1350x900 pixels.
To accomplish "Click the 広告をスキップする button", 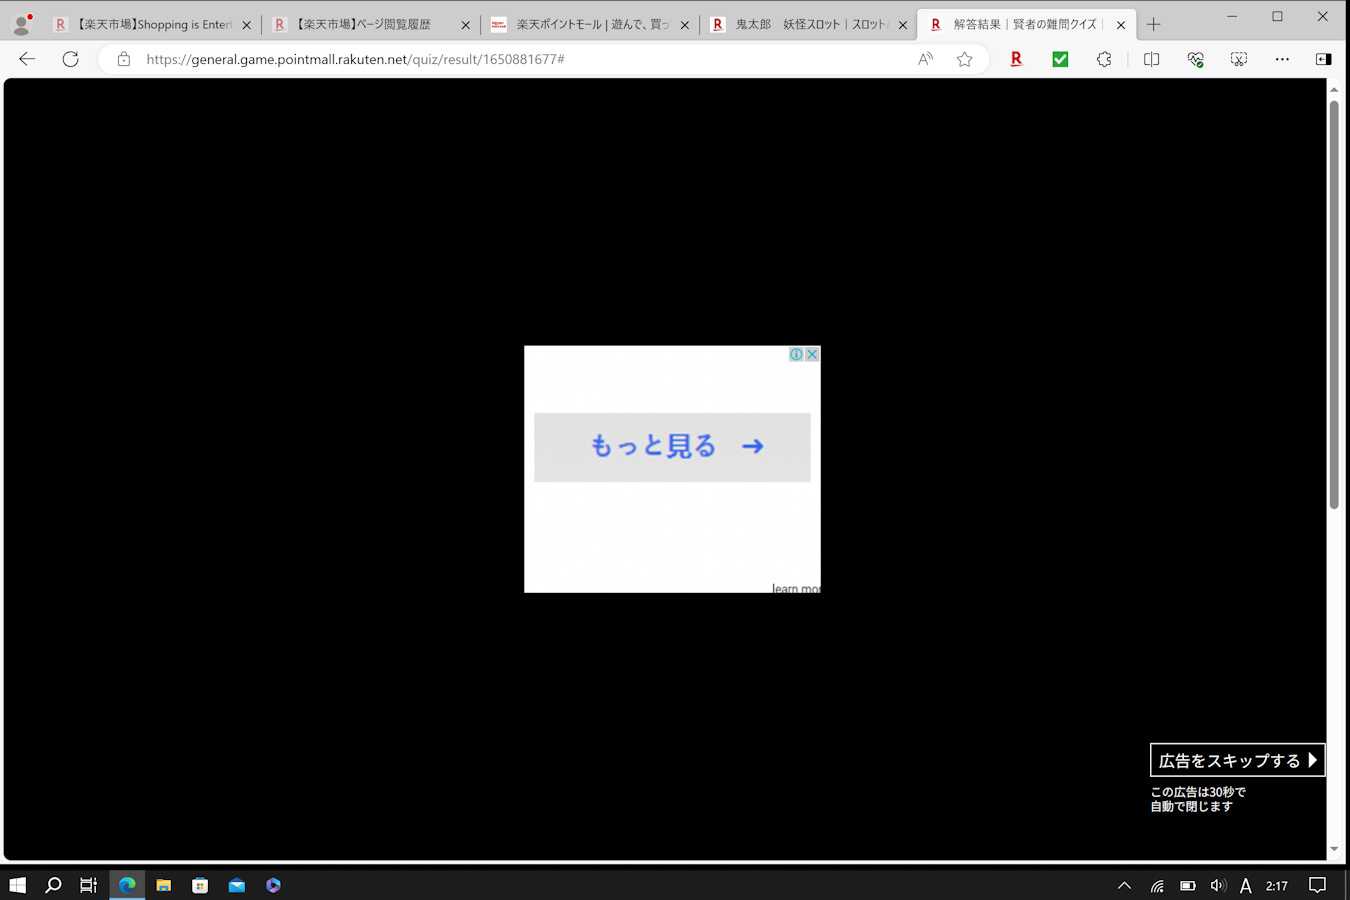I will pyautogui.click(x=1237, y=760).
